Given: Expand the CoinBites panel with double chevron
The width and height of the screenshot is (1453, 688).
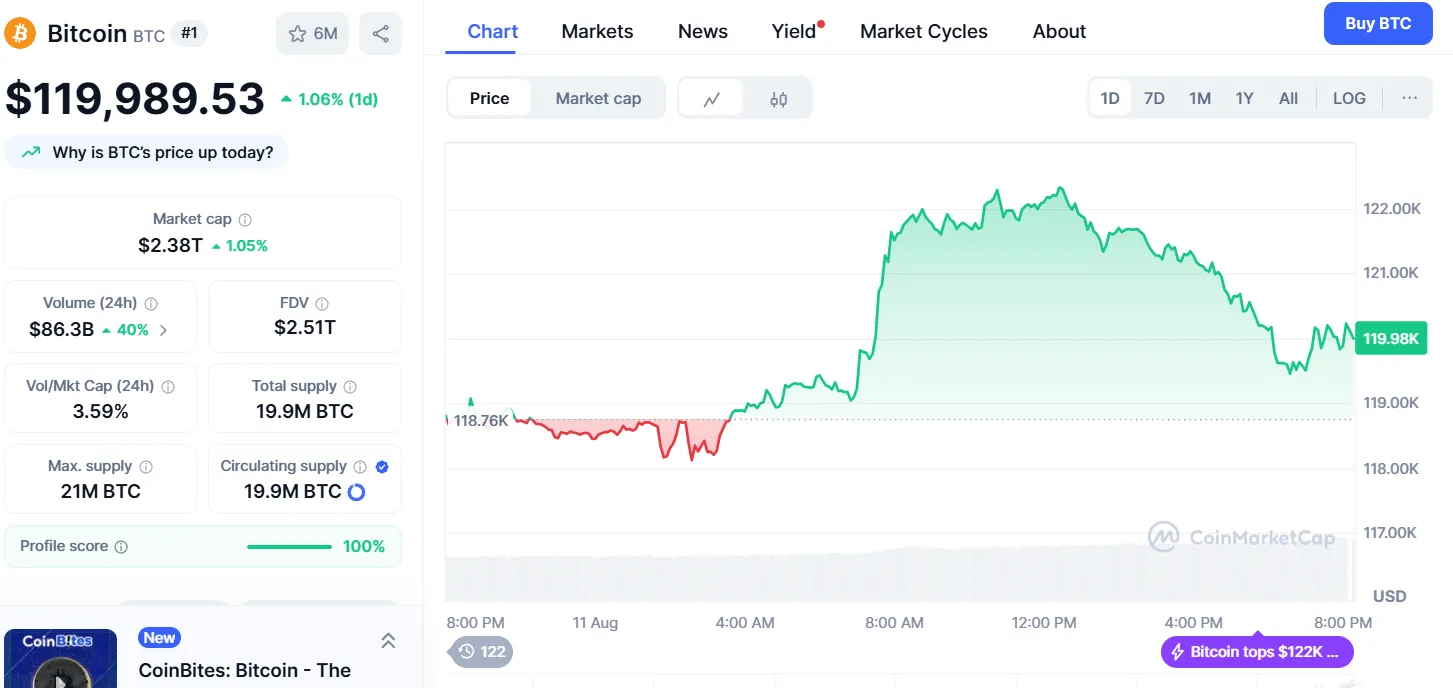Looking at the screenshot, I should click(388, 640).
